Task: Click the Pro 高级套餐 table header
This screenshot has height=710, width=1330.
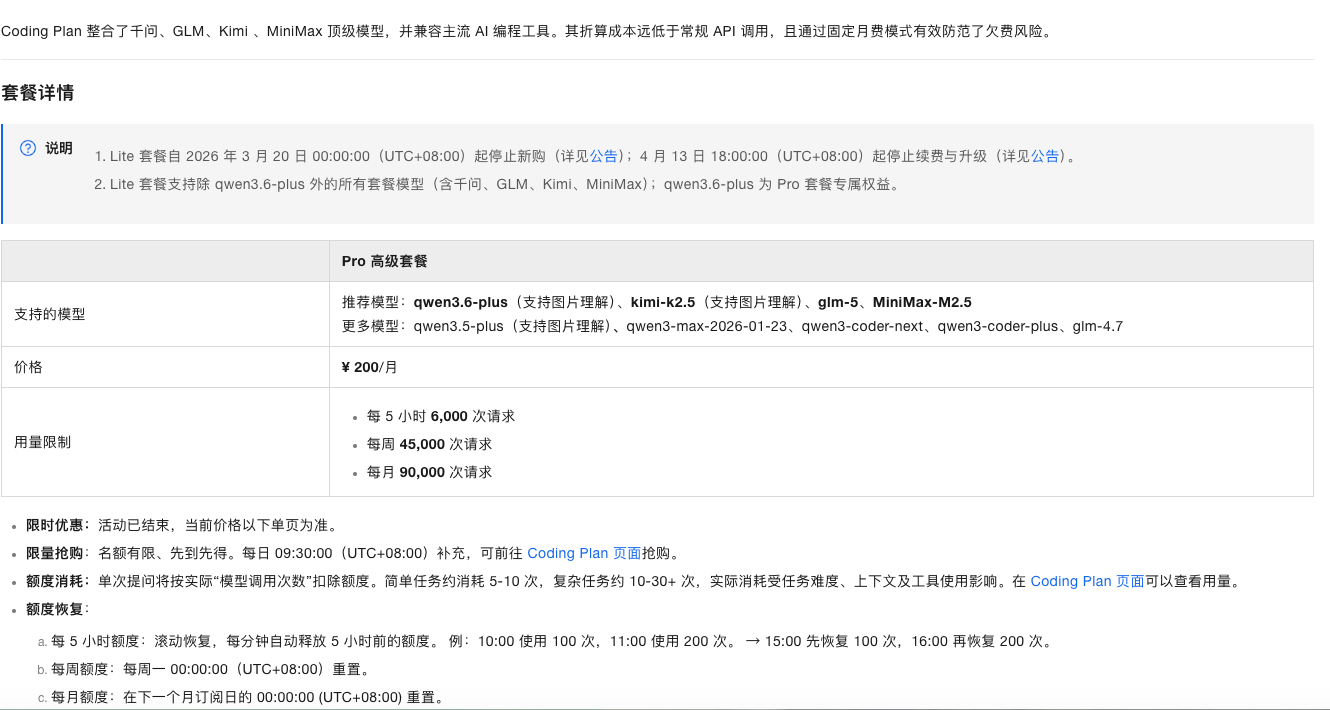Action: point(384,261)
